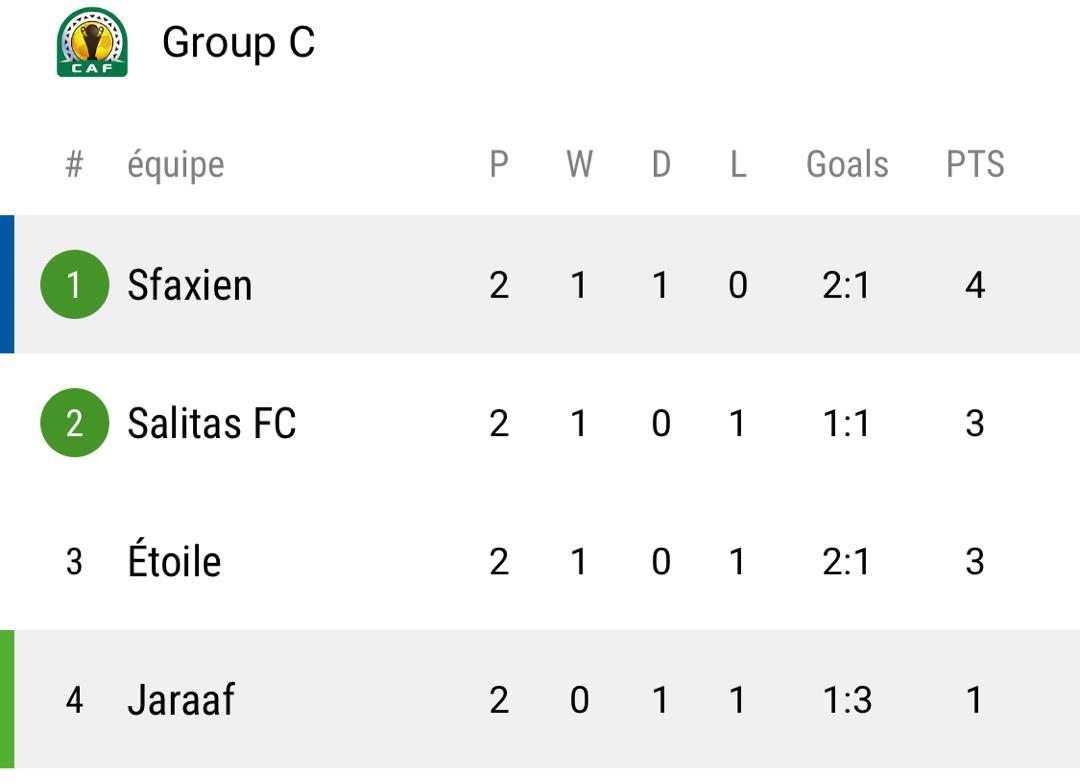Screen dimensions: 1080x784
Task: Click the CAF trophy logo icon
Action: (x=92, y=43)
